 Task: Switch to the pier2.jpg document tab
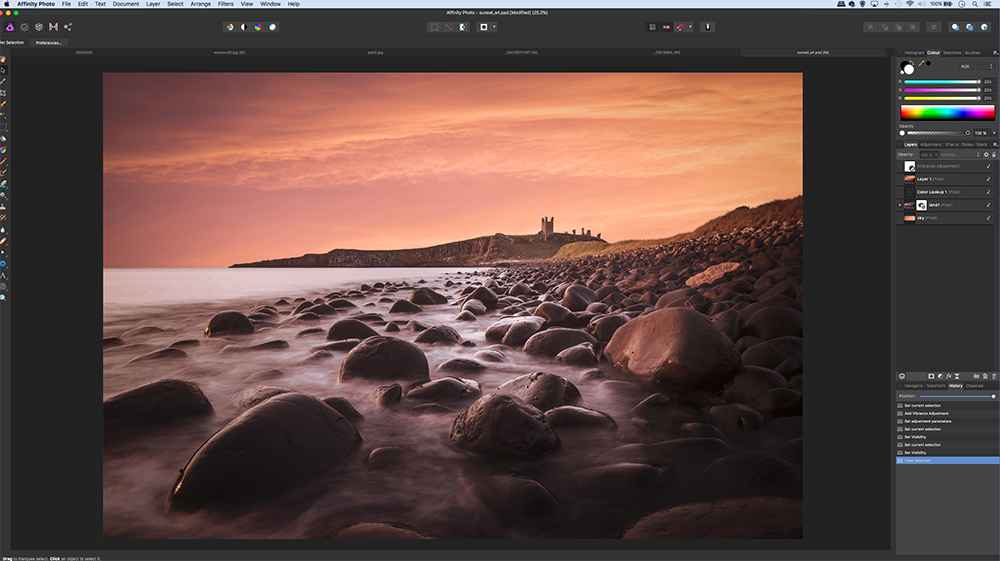375,52
